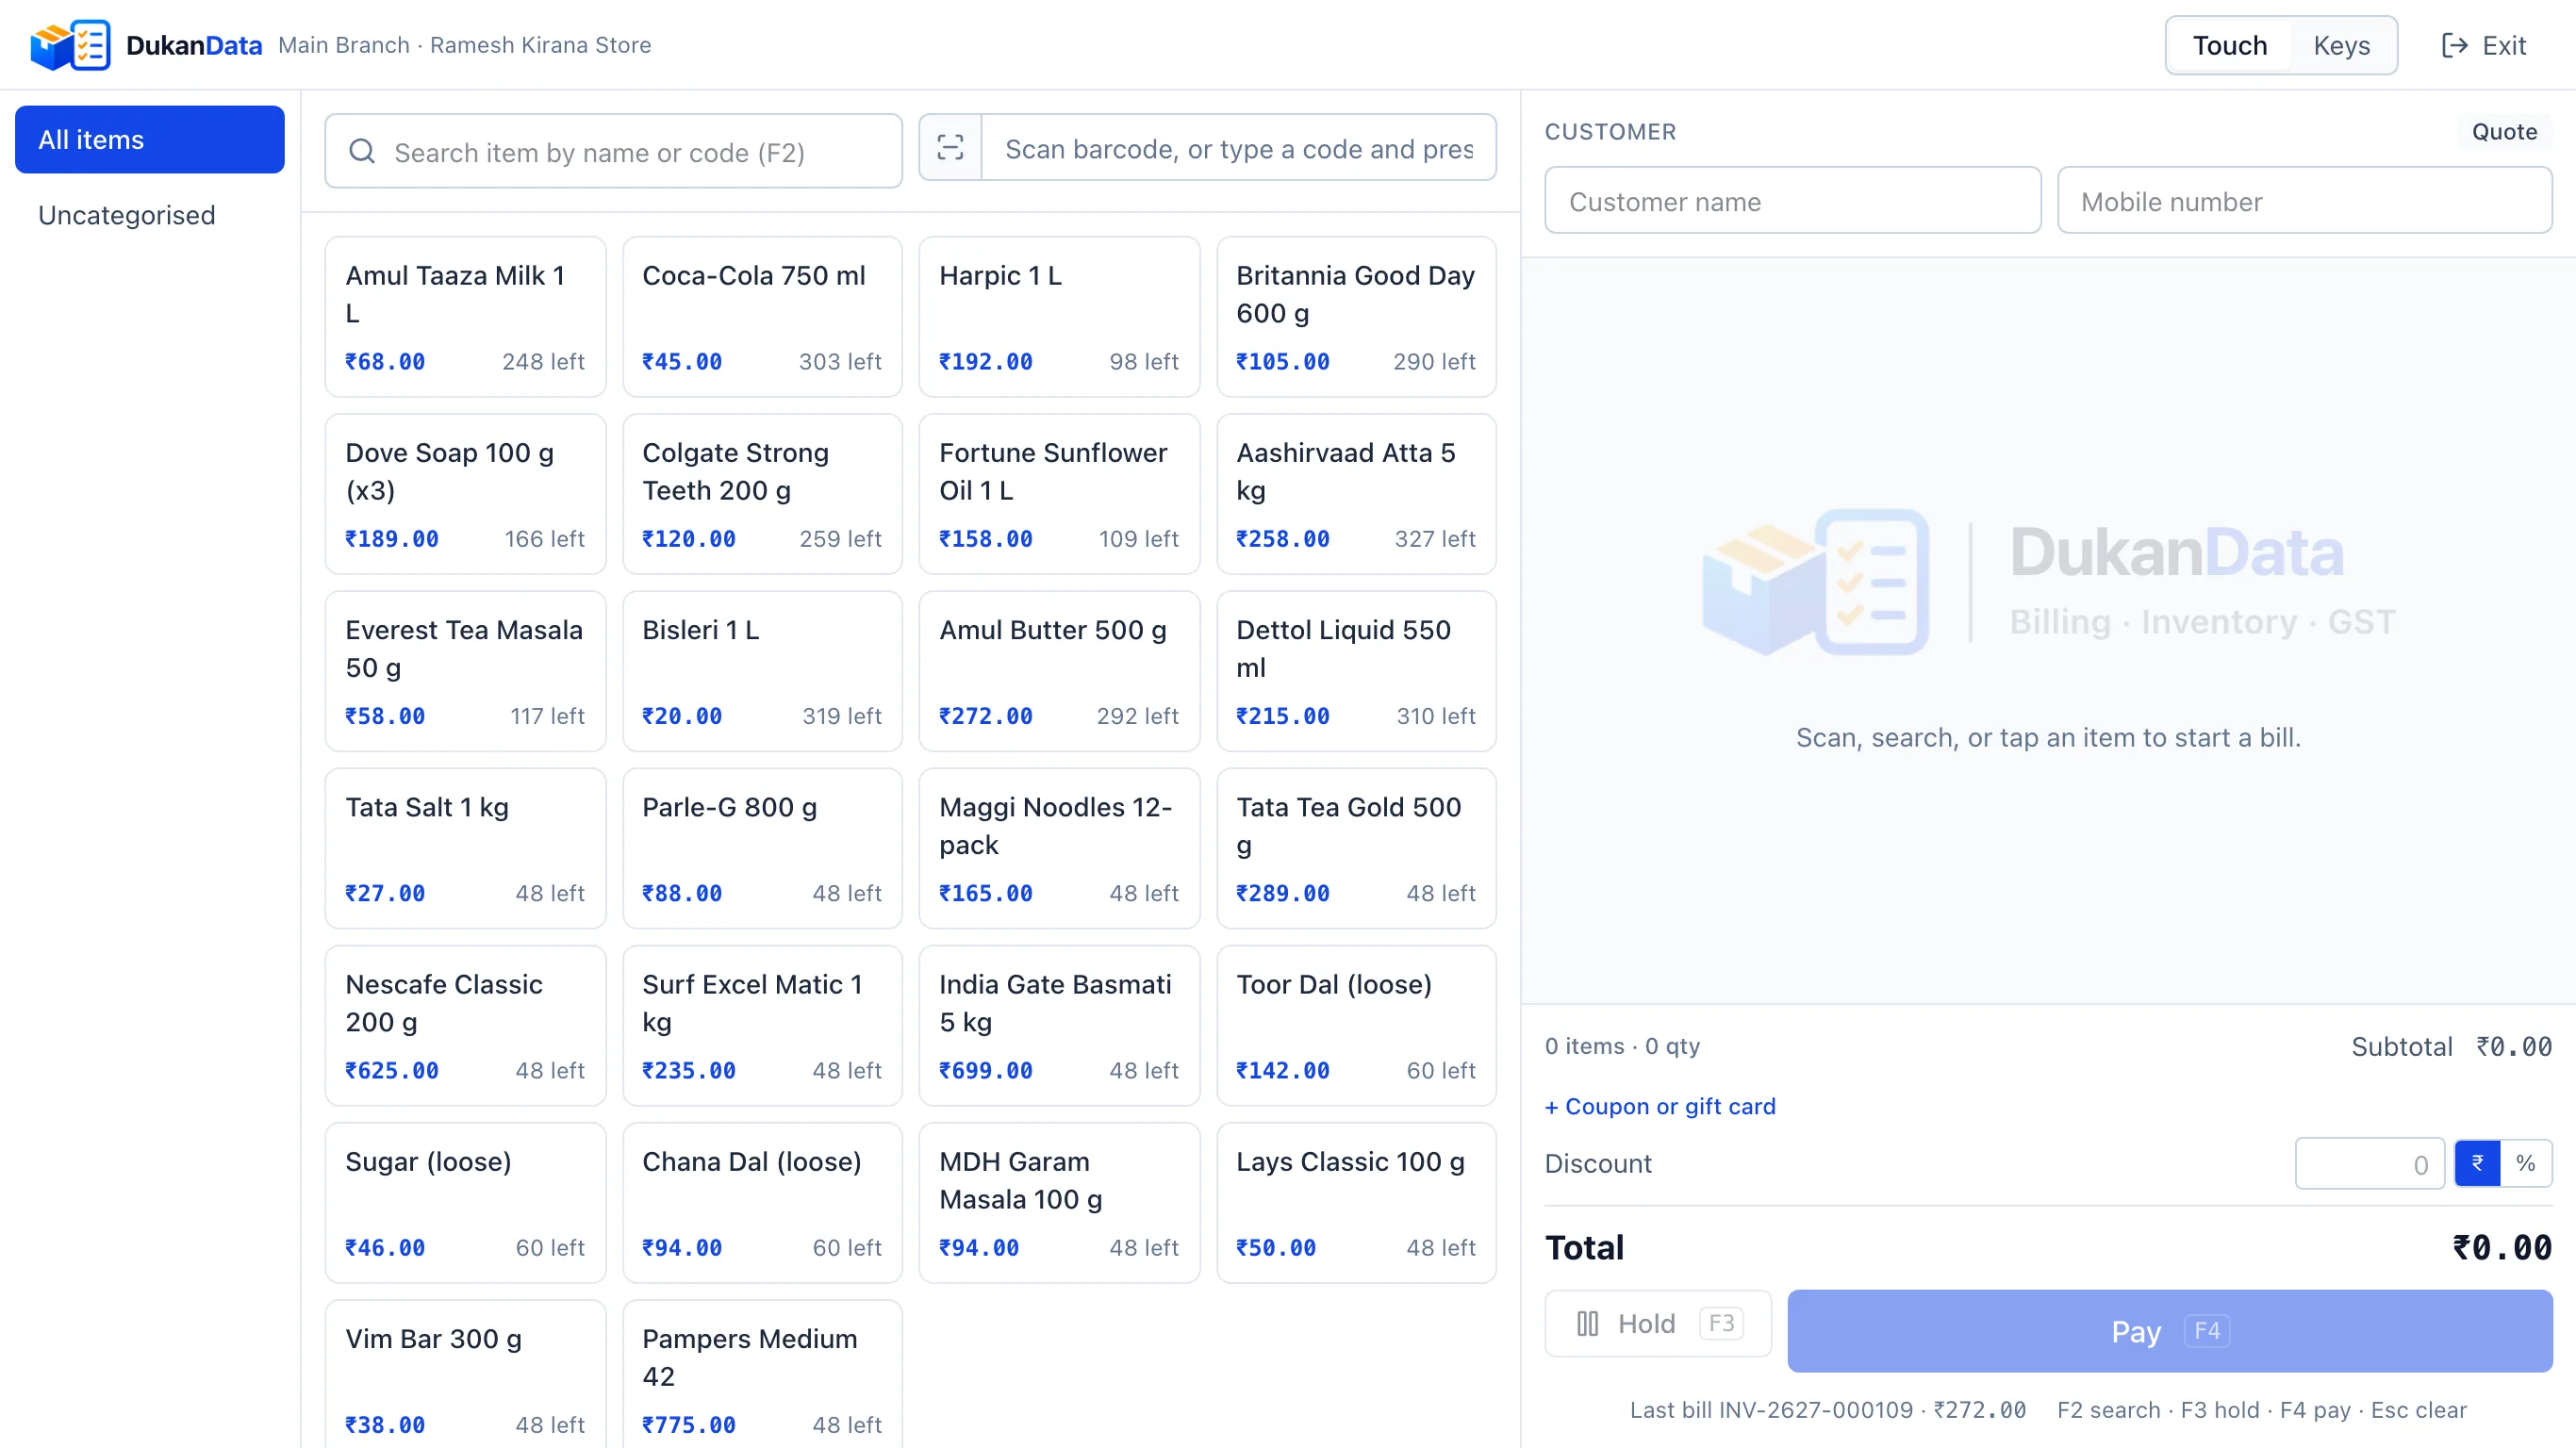Click the barcode scan icon
This screenshot has height=1448, width=2576.
click(x=950, y=148)
